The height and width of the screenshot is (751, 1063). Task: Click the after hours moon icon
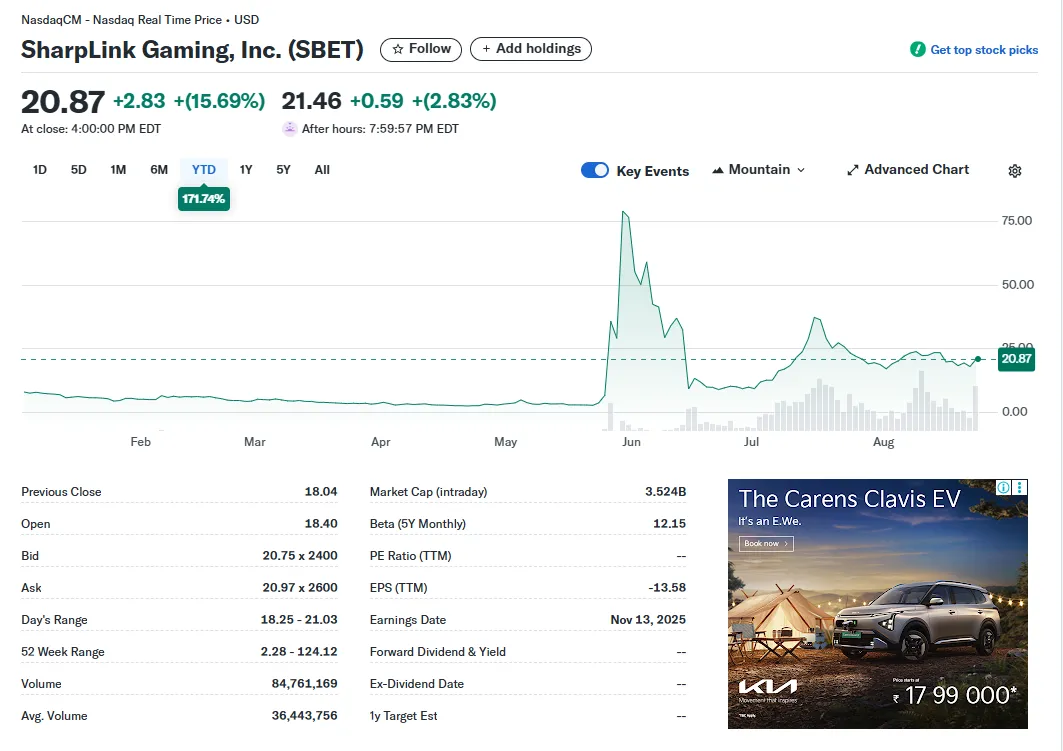pos(290,129)
